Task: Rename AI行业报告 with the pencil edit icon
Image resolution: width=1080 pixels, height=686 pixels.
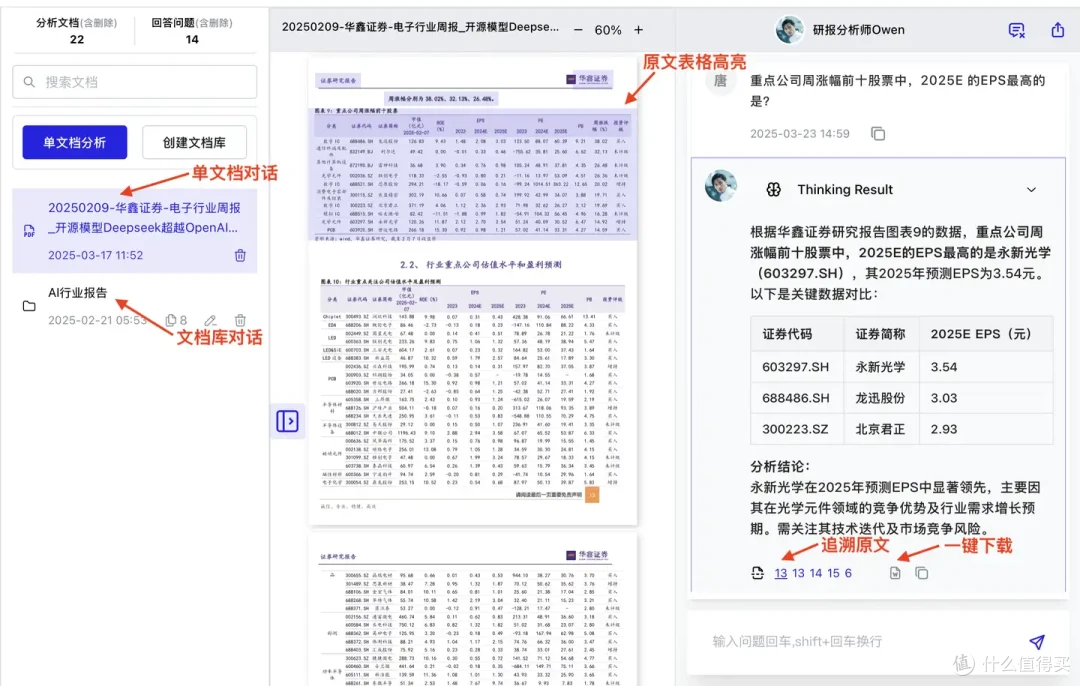Action: (x=210, y=320)
